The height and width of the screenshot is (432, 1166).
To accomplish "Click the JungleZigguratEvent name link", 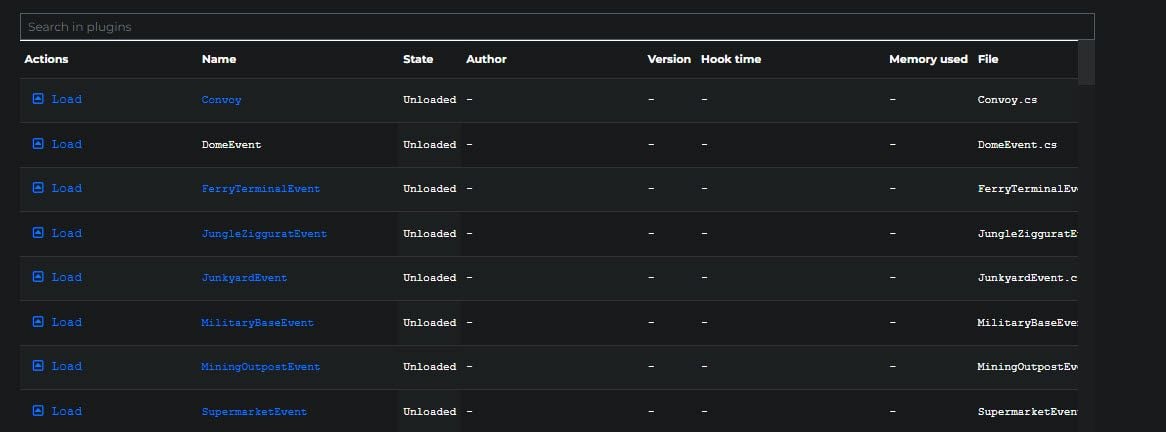I will click(264, 234).
